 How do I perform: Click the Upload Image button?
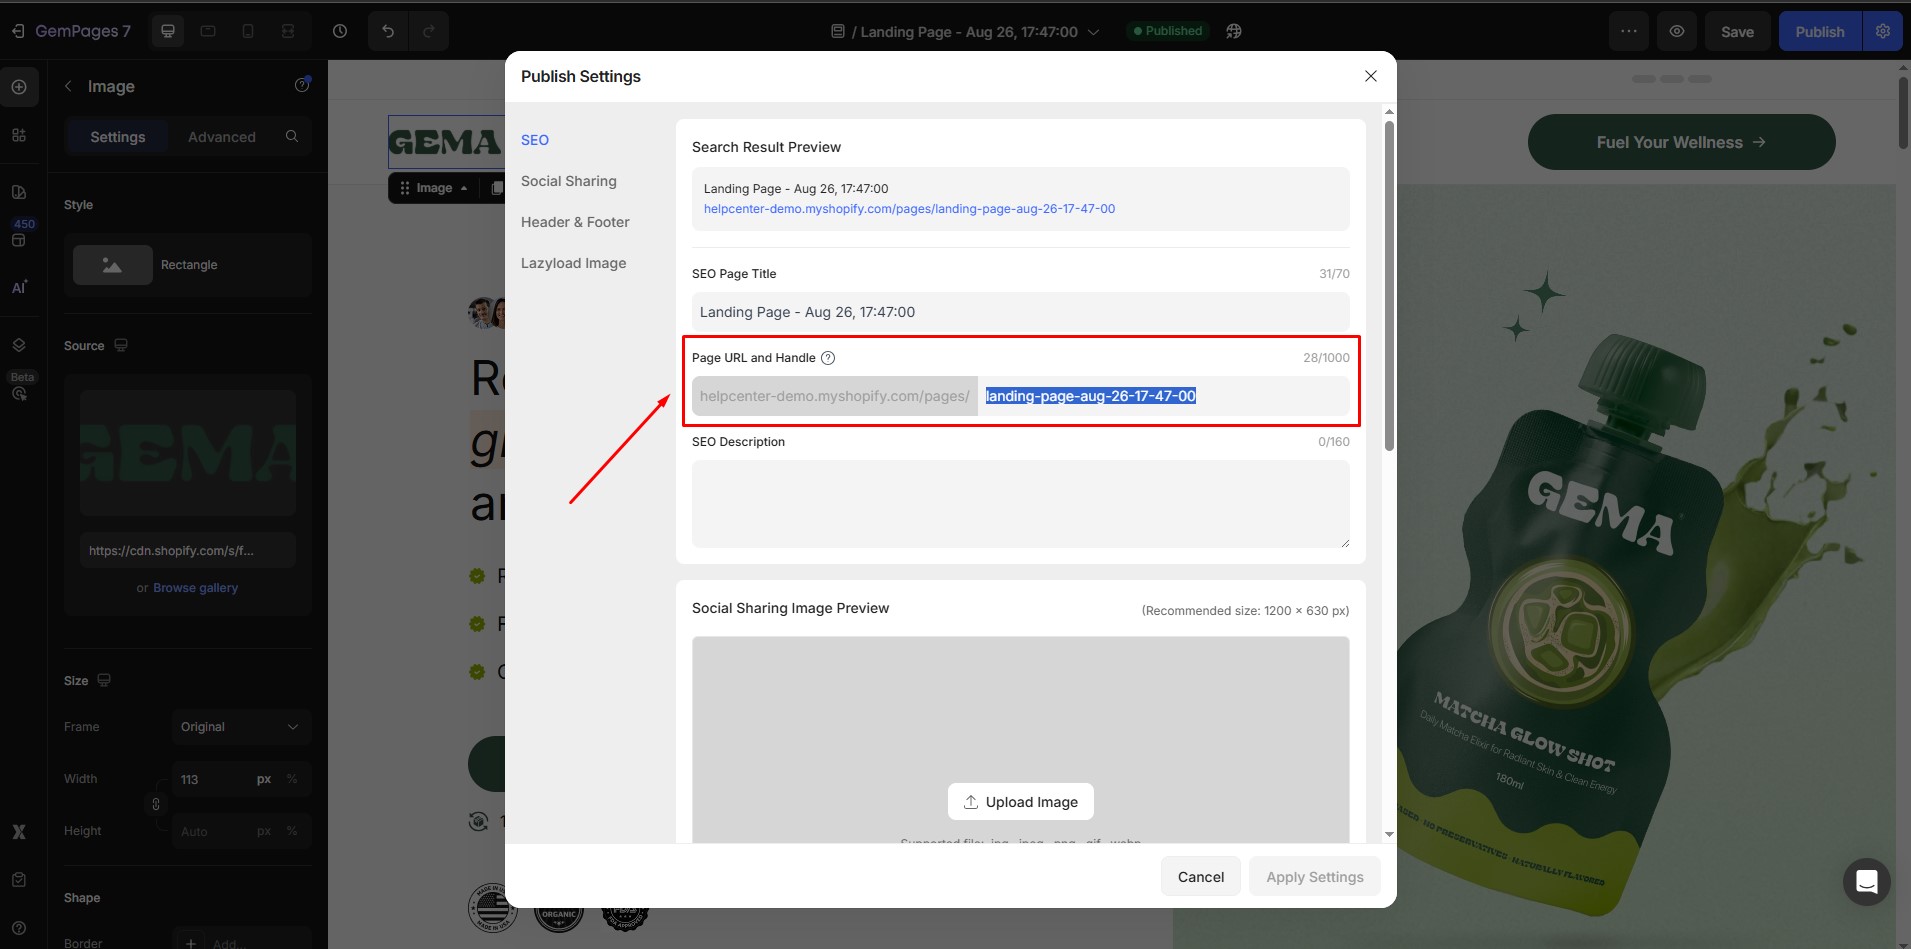click(x=1020, y=802)
